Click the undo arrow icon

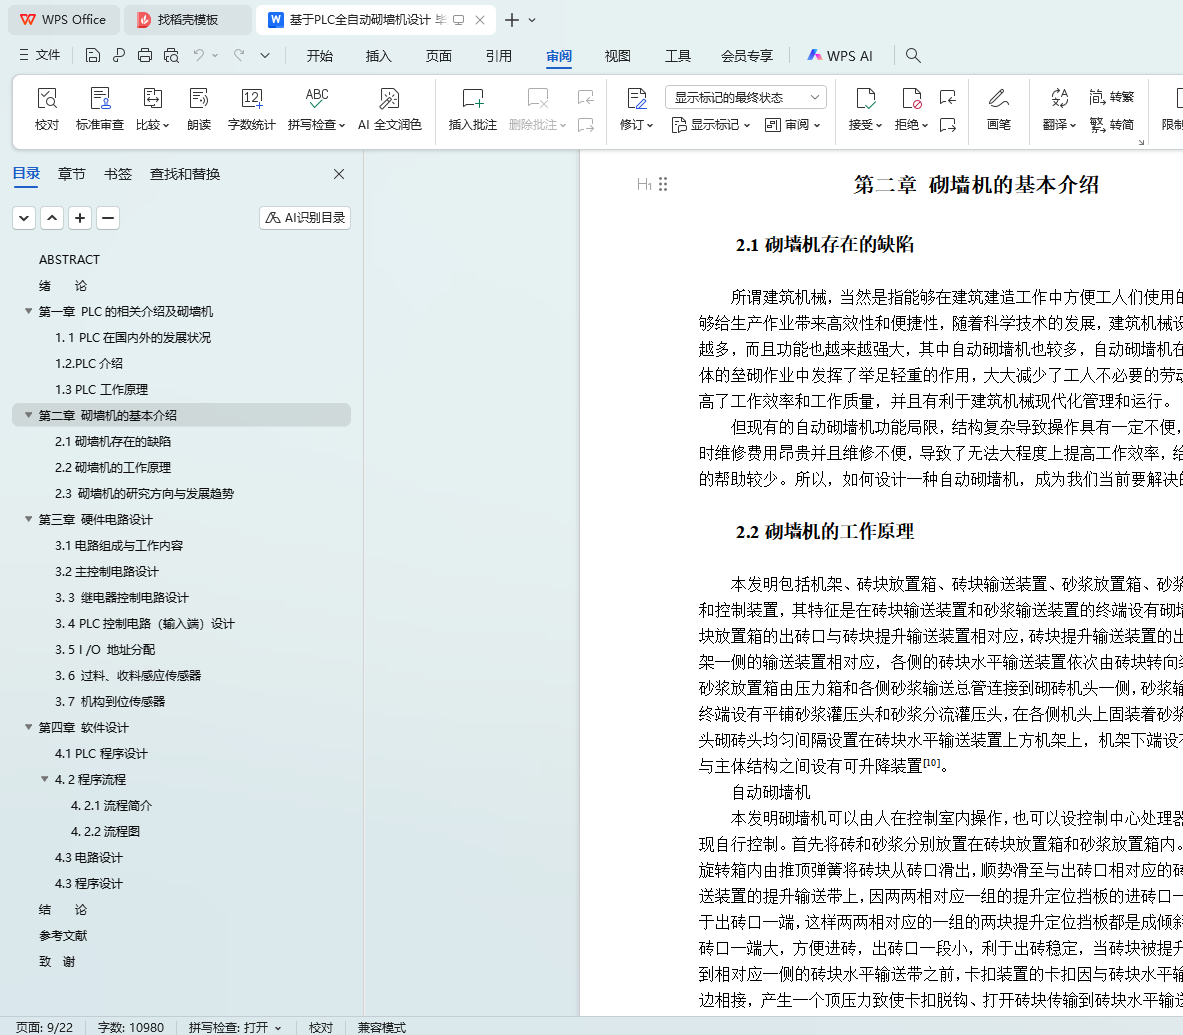pyautogui.click(x=198, y=55)
